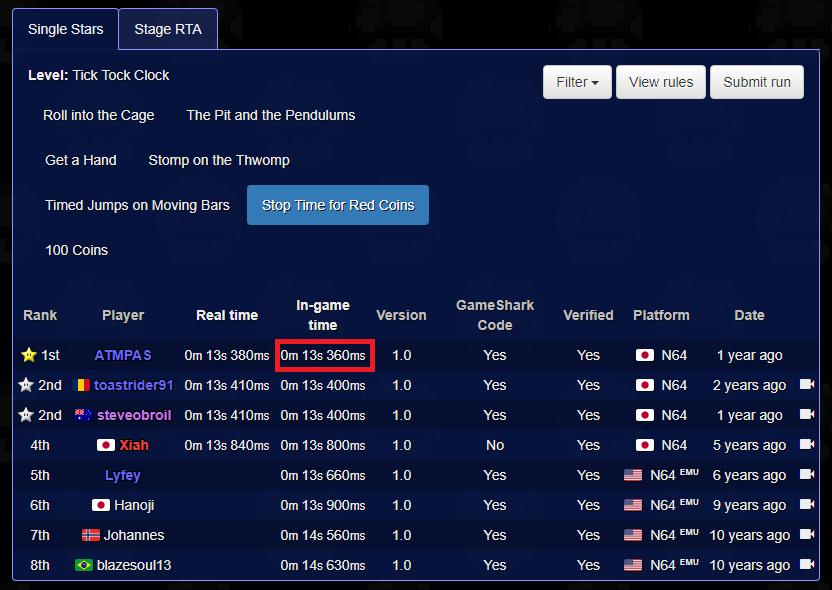Open Timed Jumps on Moving Bars leaderboard
This screenshot has height=590, width=832.
137,205
